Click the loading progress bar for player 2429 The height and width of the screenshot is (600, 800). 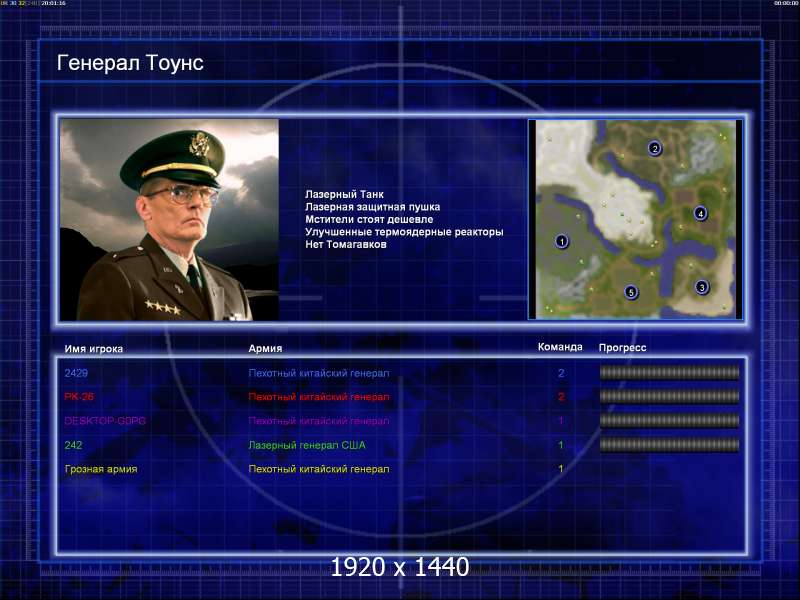pyautogui.click(x=669, y=373)
